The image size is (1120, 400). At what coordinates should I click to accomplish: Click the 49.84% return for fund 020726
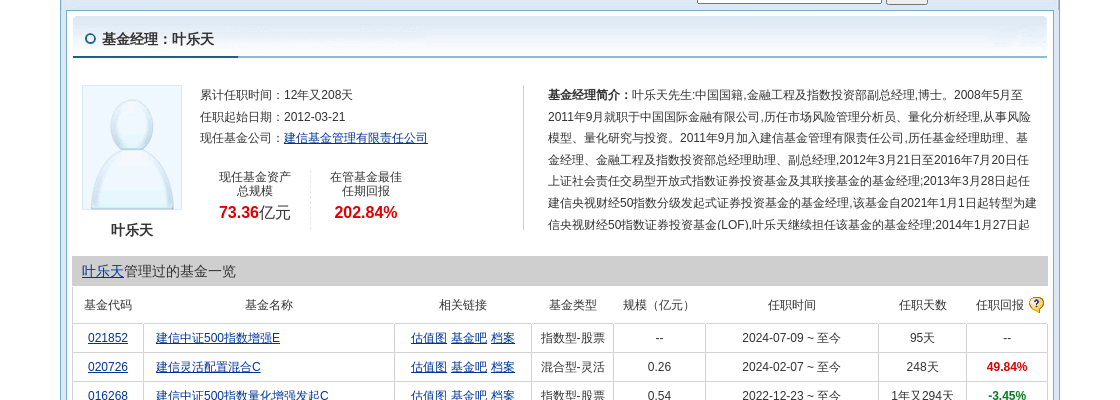point(1007,367)
